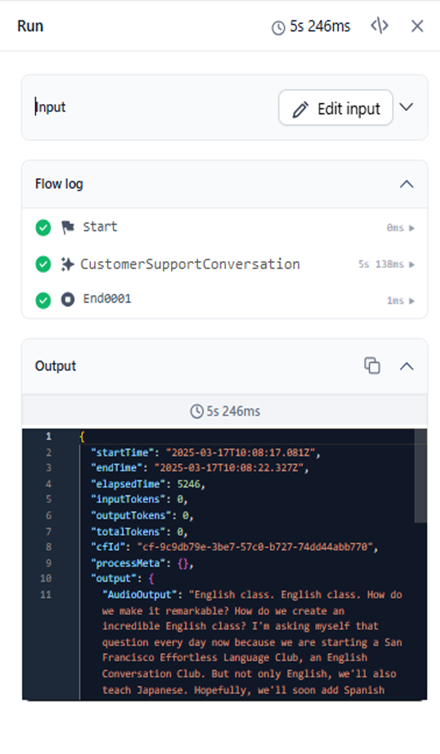The image size is (440, 754).
Task: Click the green check next to Start
Action: pos(43,227)
